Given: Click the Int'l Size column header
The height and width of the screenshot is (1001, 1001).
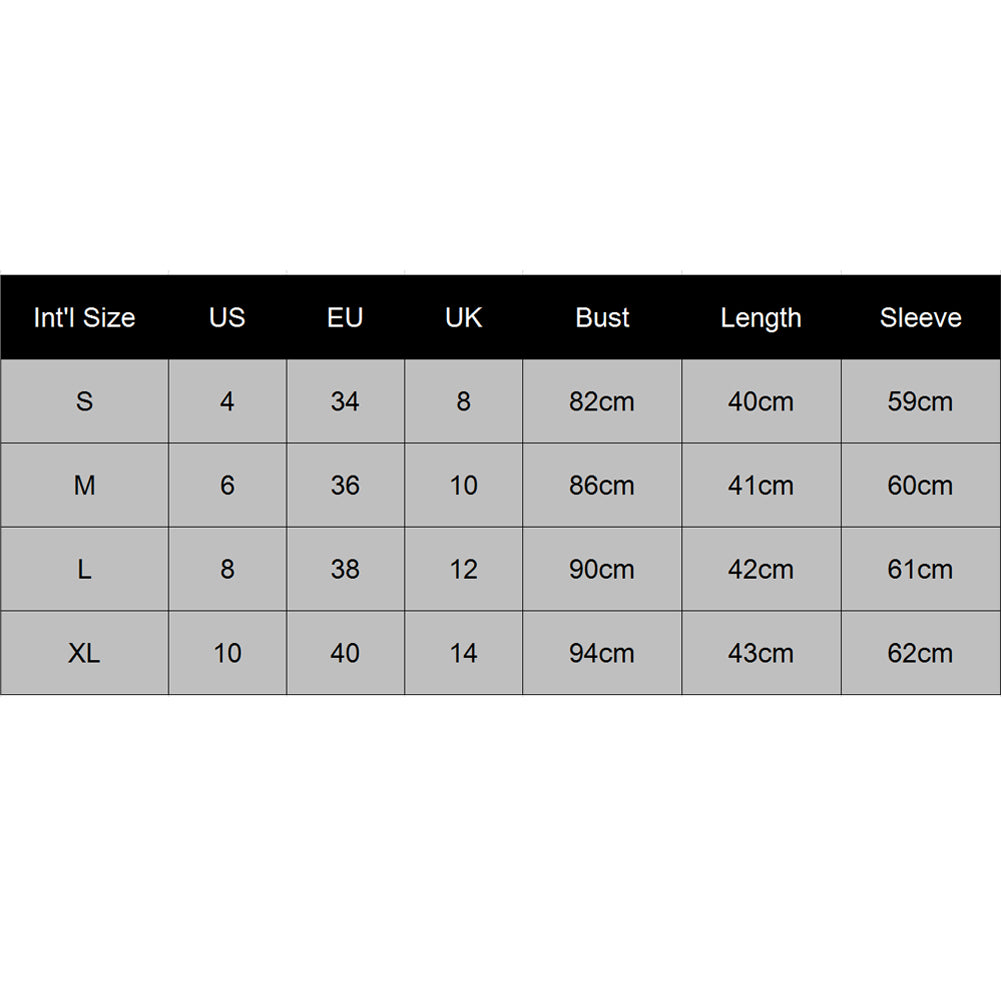Looking at the screenshot, I should coord(84,318).
